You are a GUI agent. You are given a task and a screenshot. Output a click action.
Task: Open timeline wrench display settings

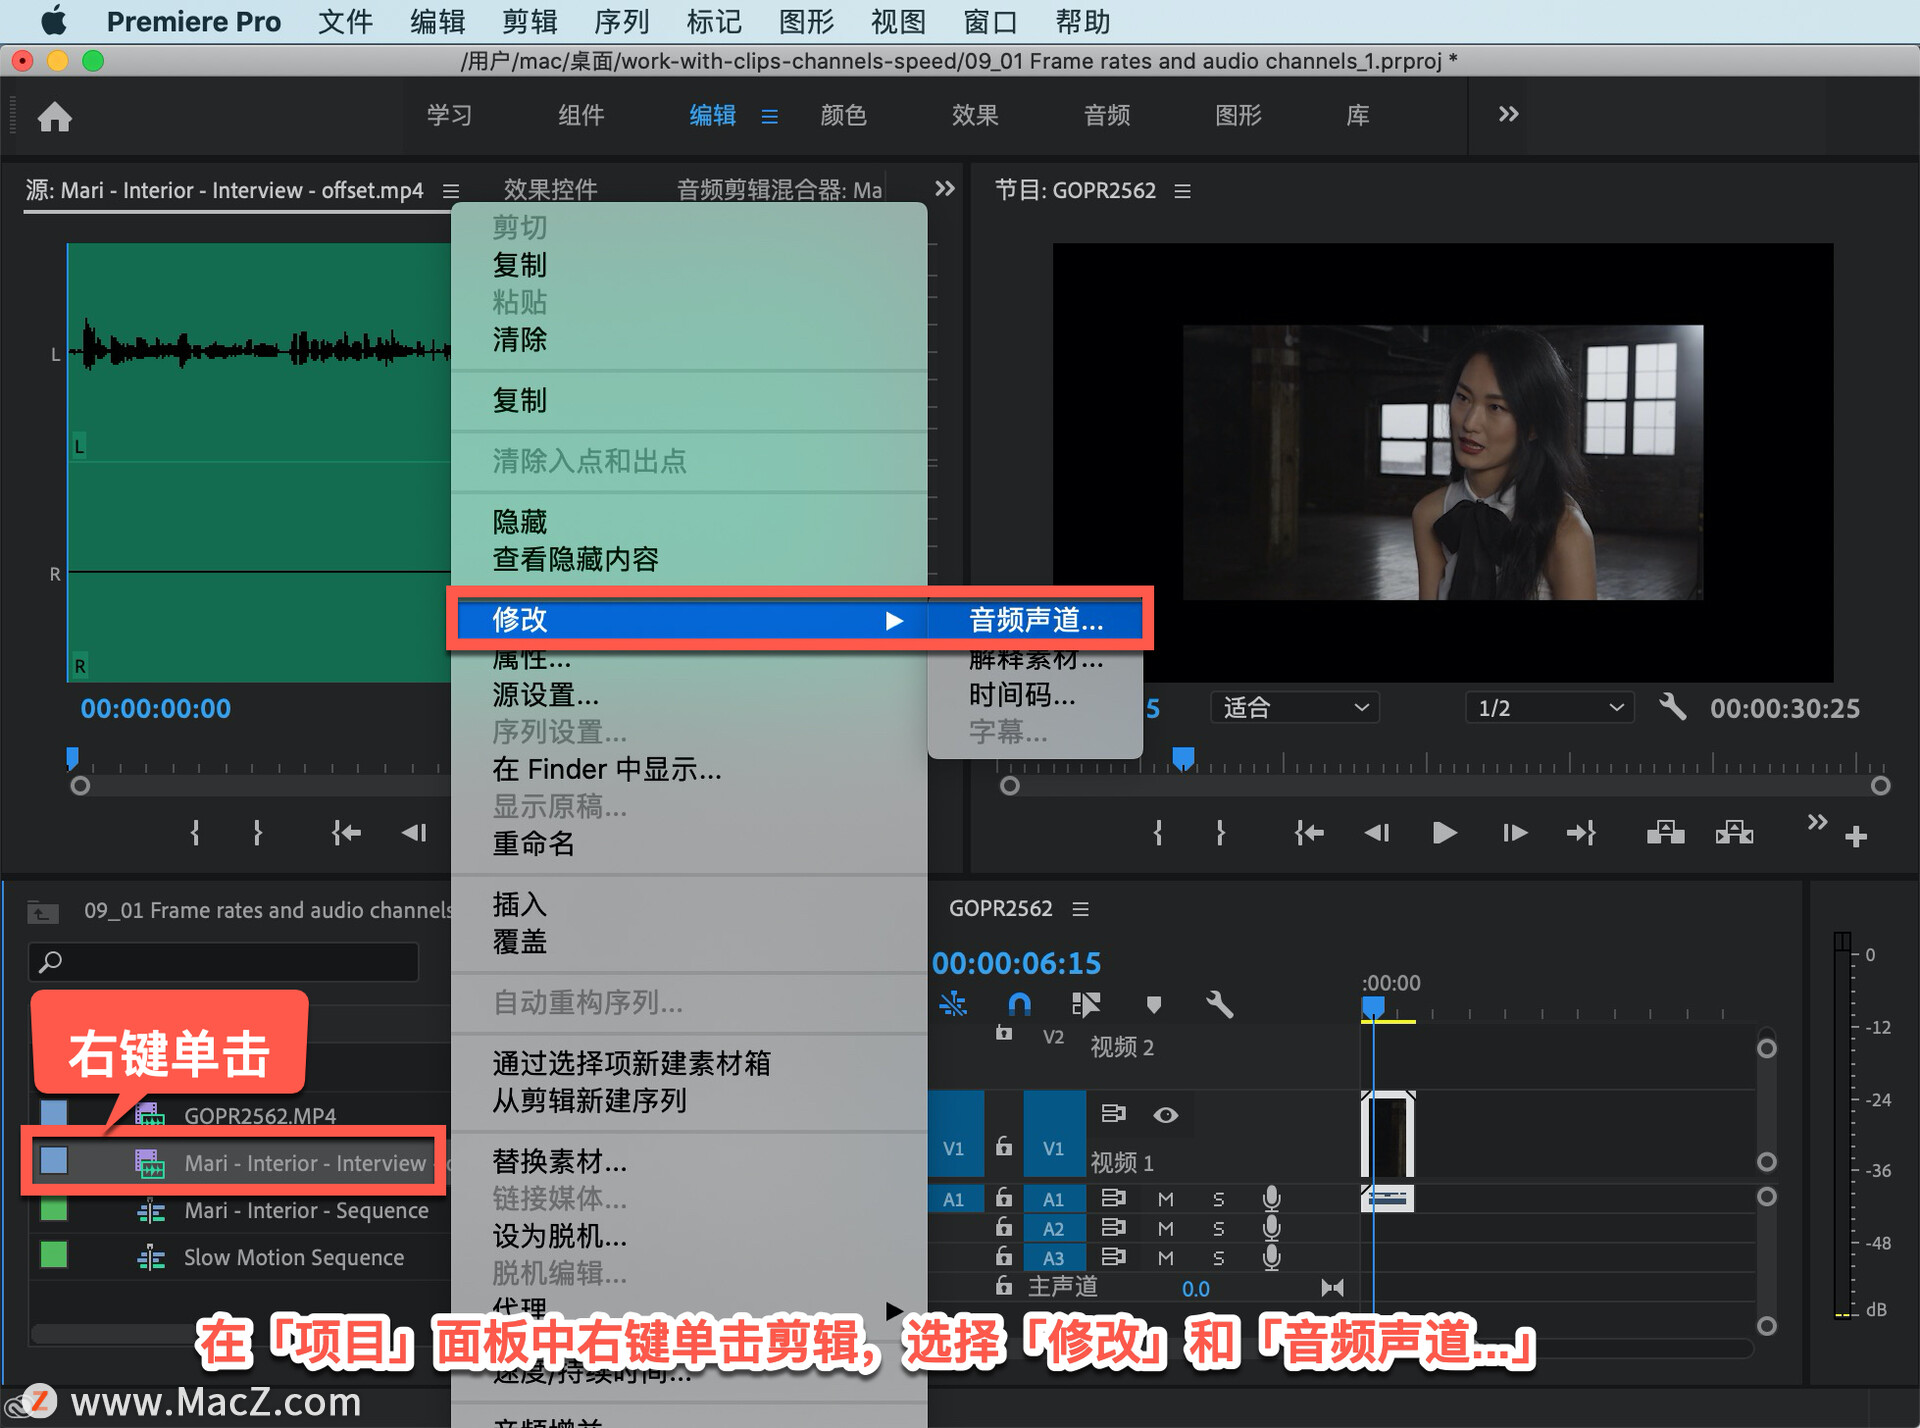click(1219, 1003)
